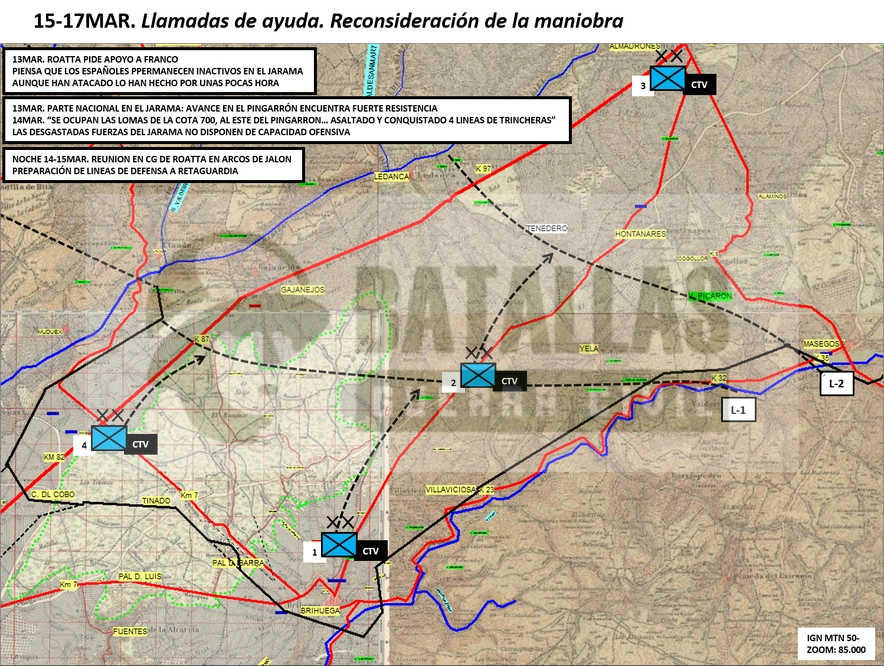Click the LEDANCA town label

[x=392, y=177]
